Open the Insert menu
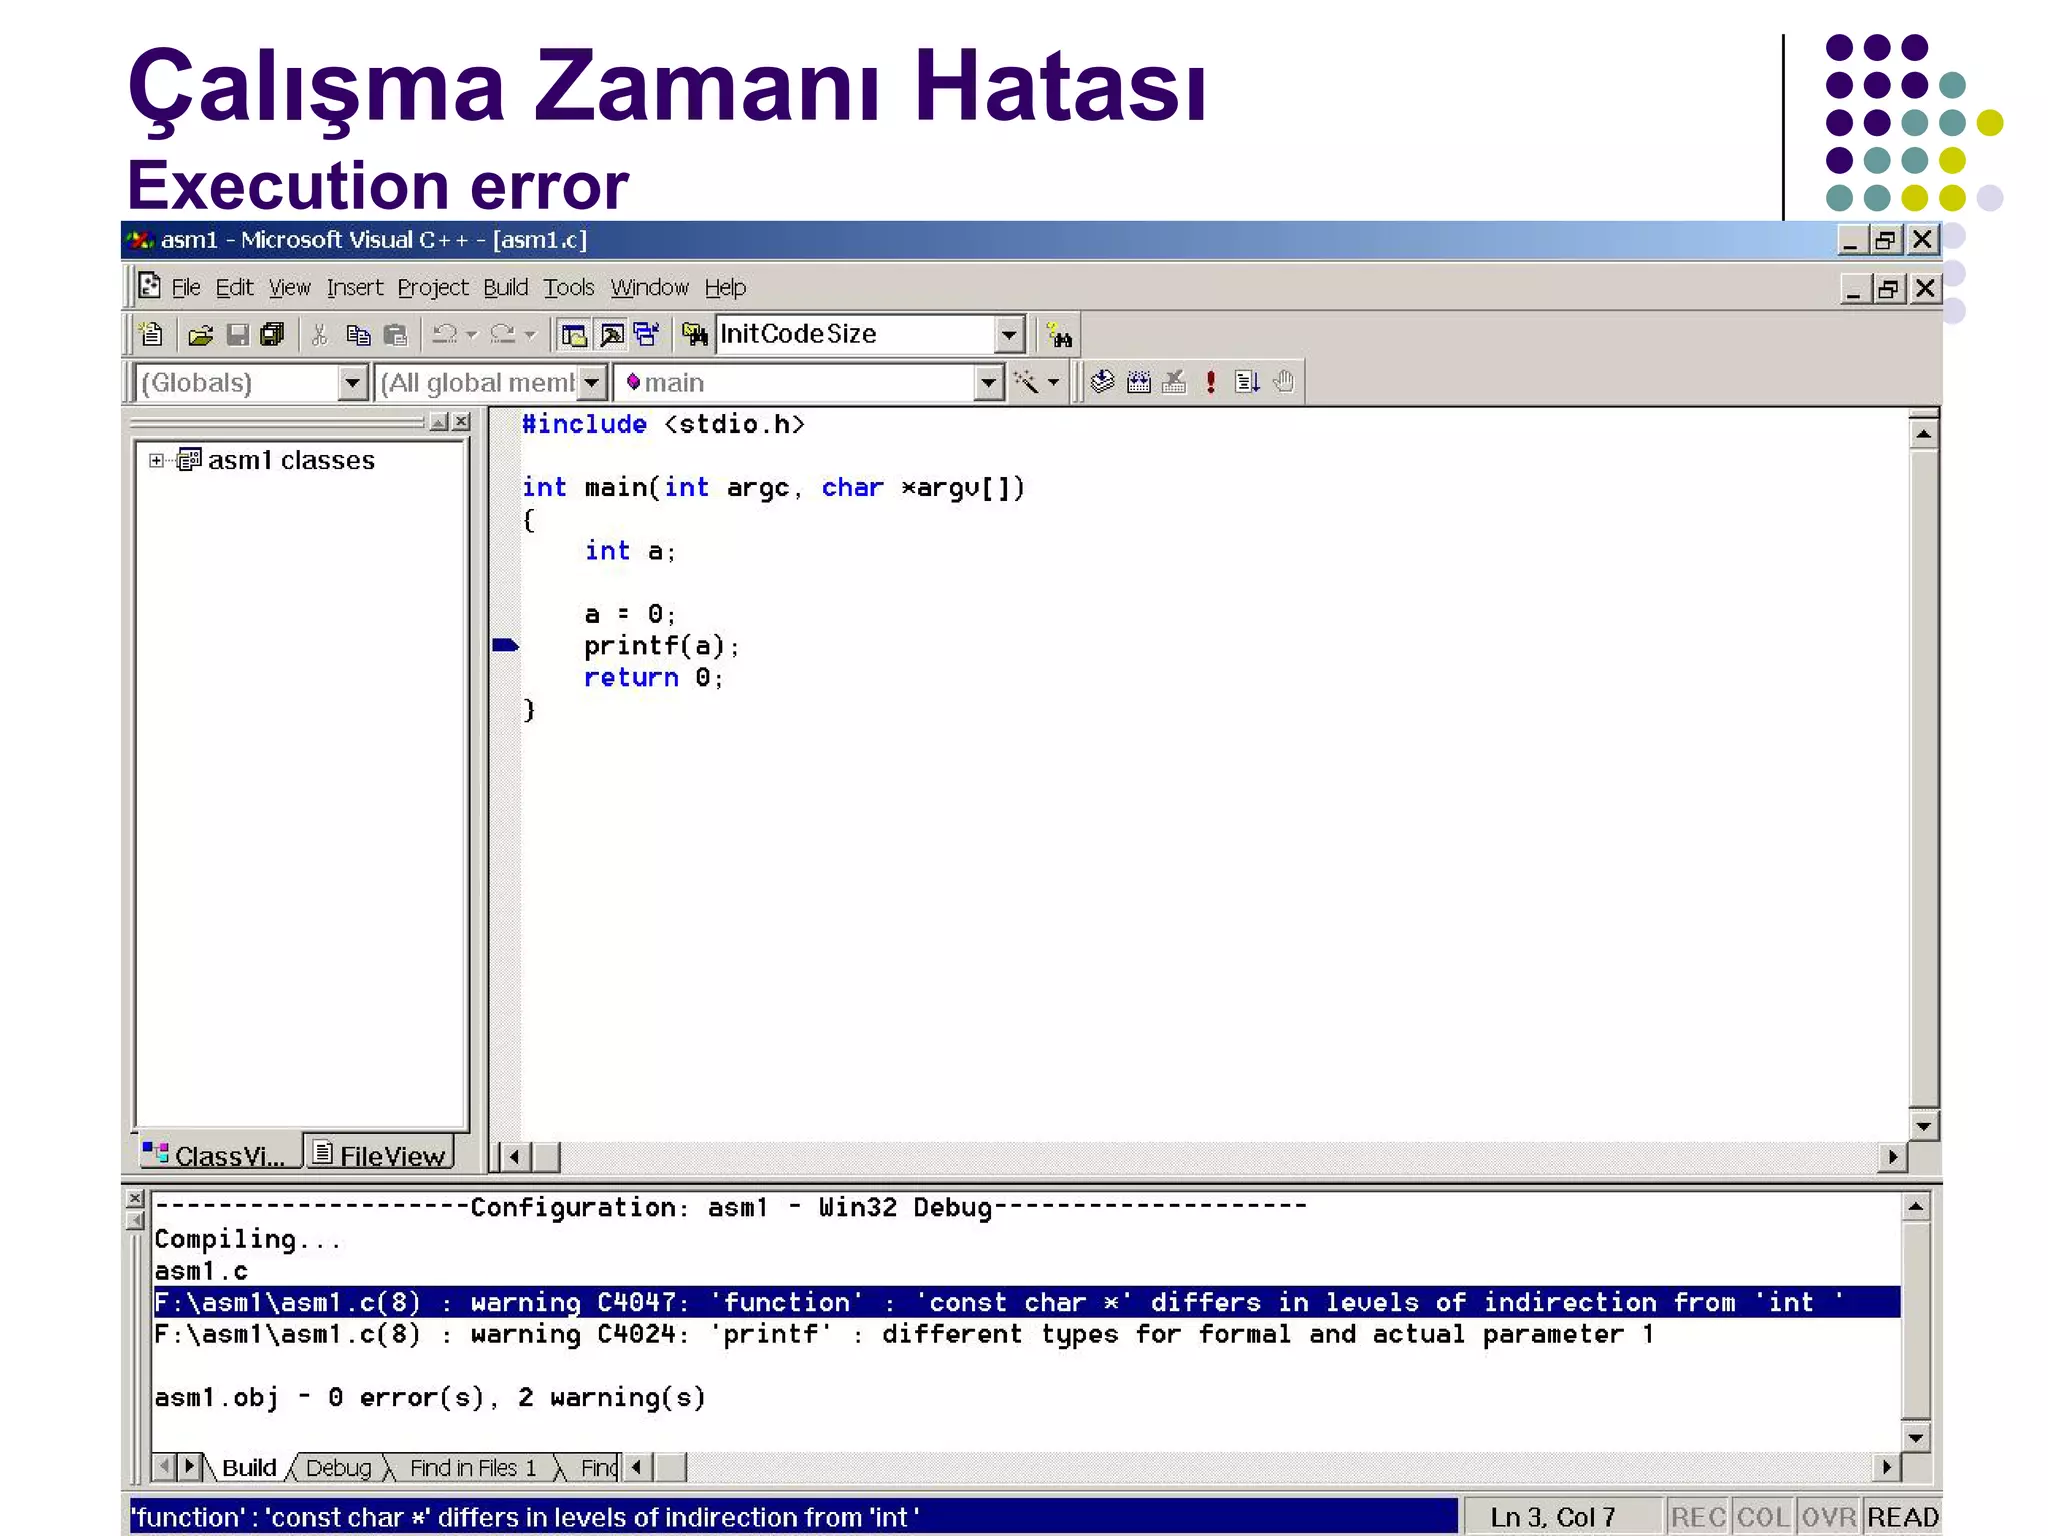The height and width of the screenshot is (1536, 2048). [x=355, y=288]
